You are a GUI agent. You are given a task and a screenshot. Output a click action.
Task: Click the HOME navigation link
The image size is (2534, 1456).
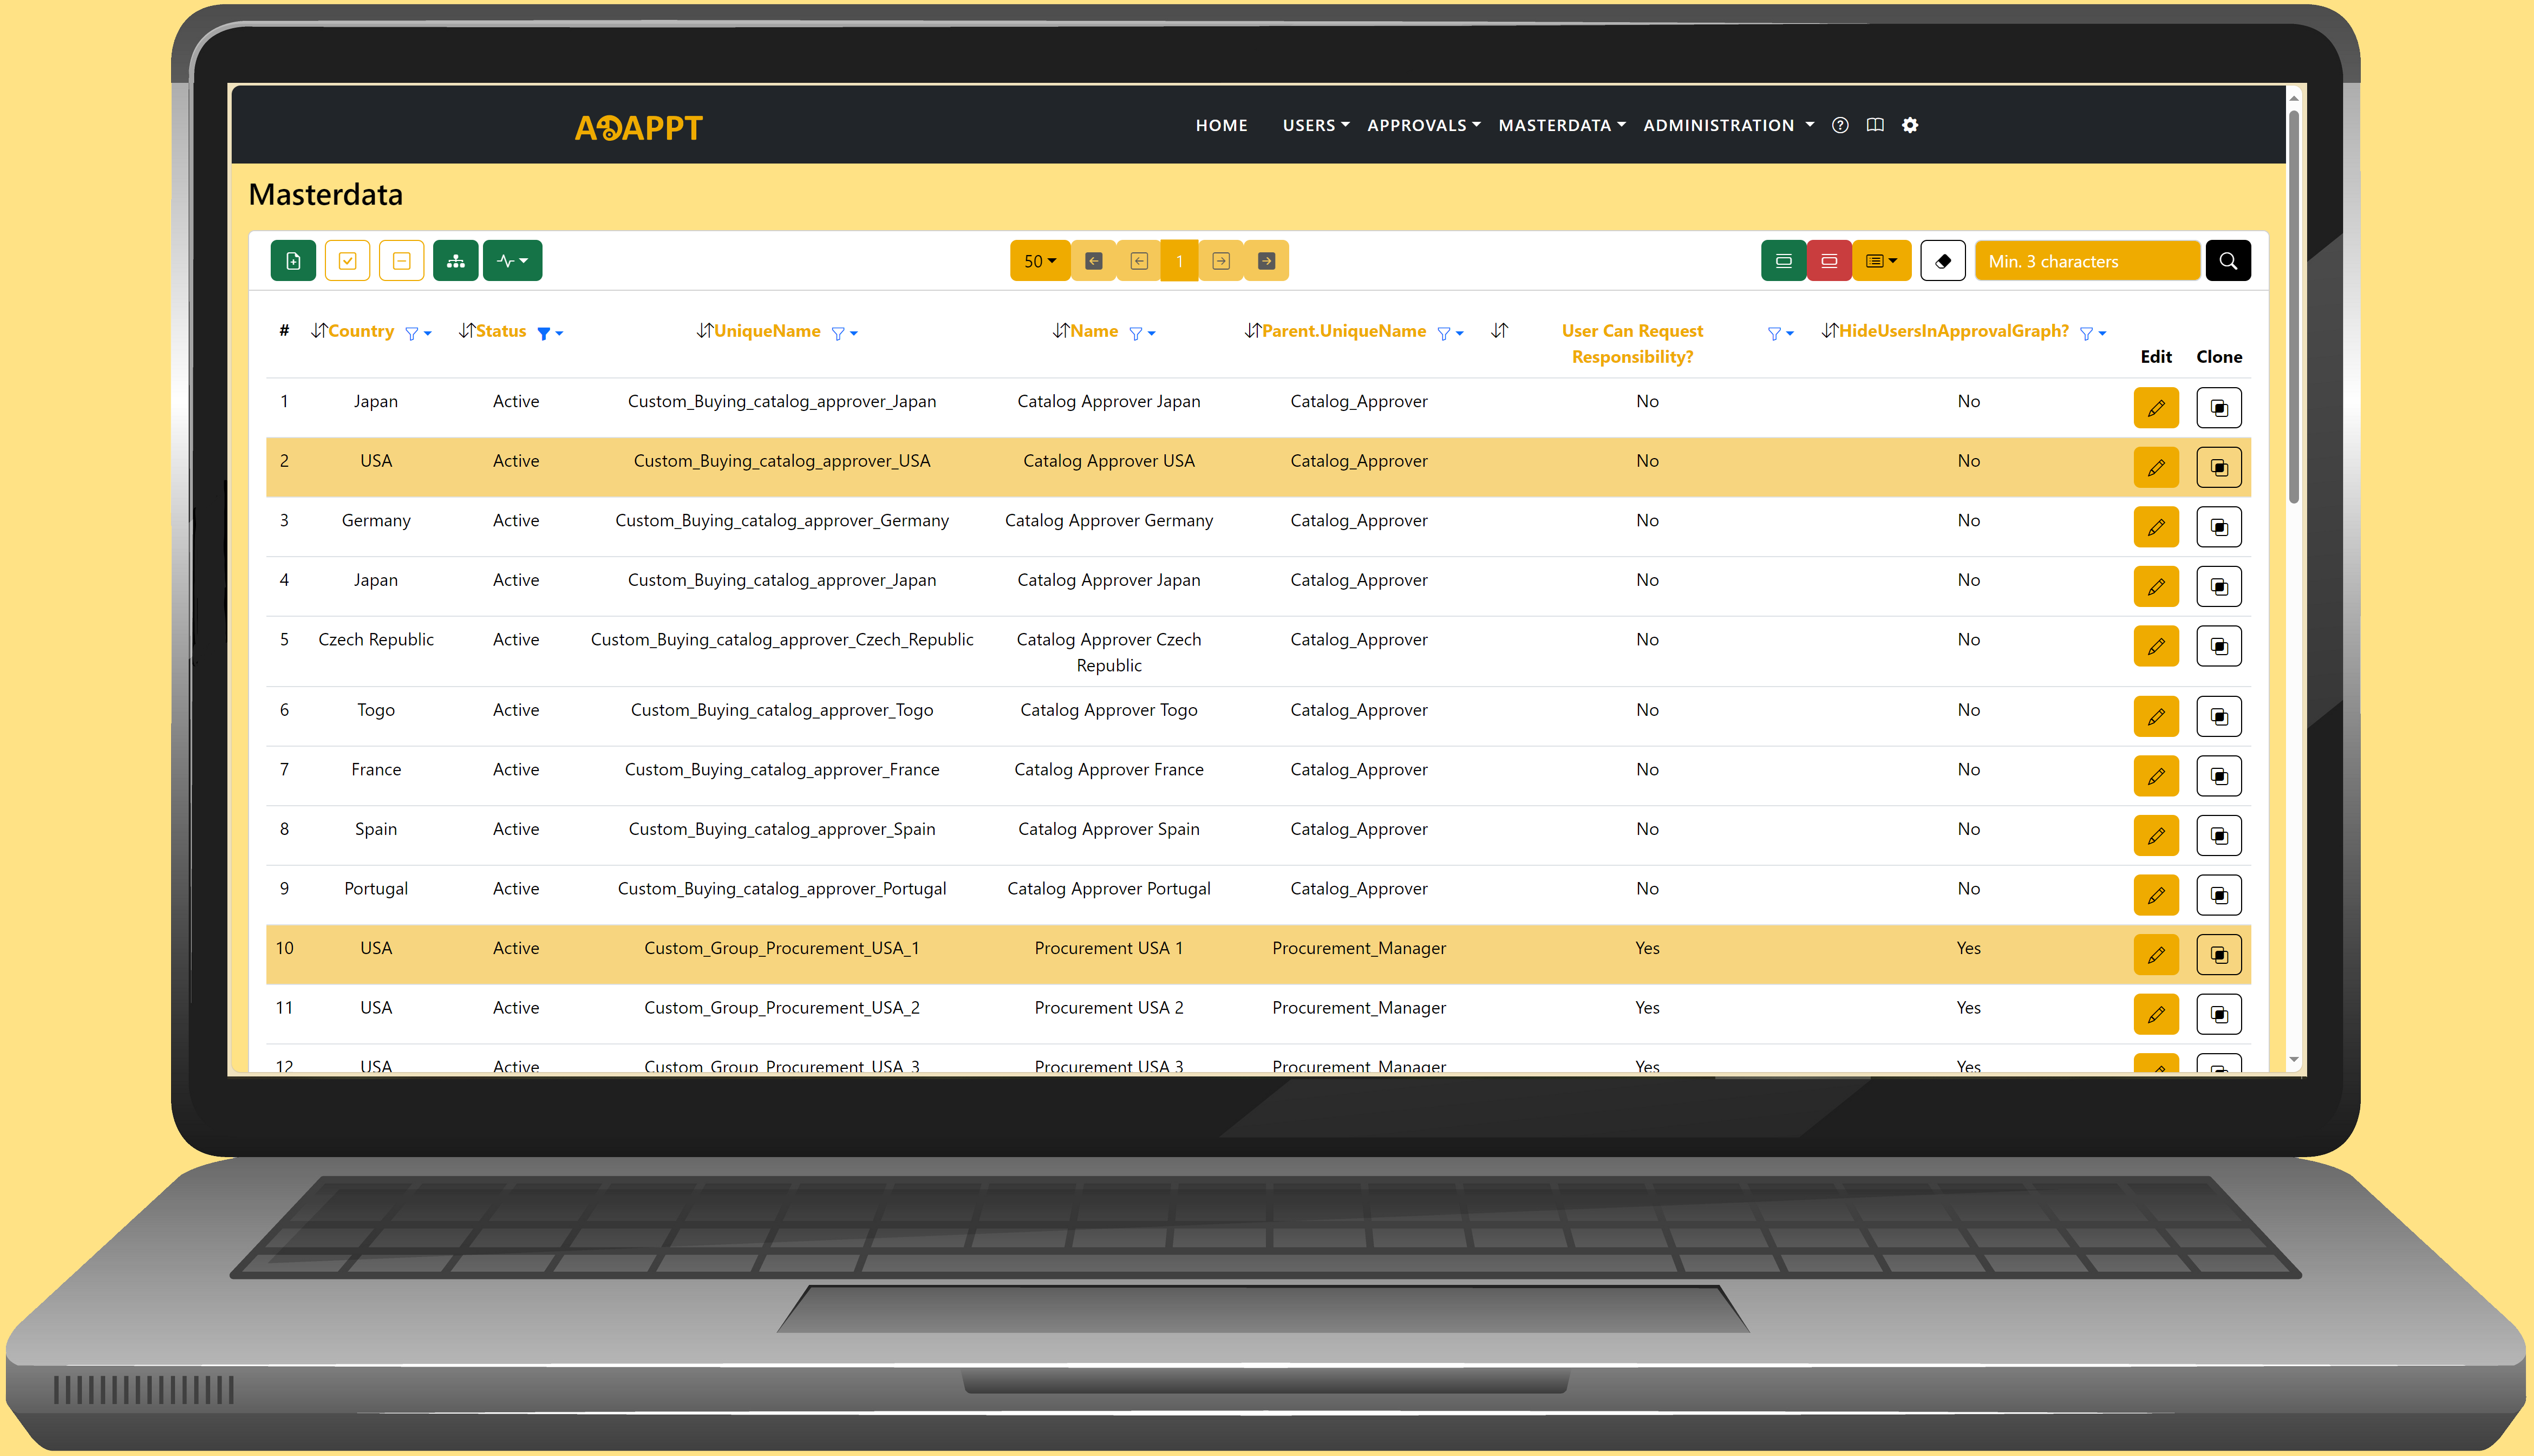click(1221, 125)
